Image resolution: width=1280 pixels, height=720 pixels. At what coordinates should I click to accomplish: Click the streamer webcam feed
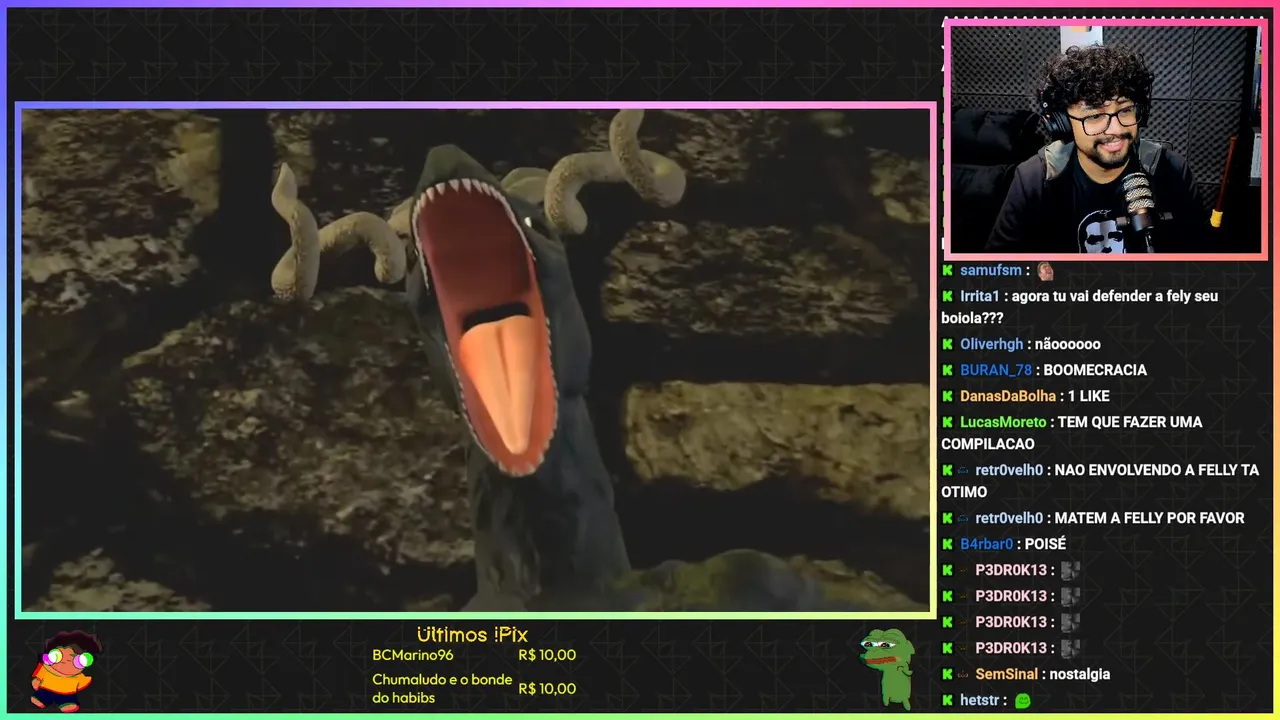(1105, 139)
